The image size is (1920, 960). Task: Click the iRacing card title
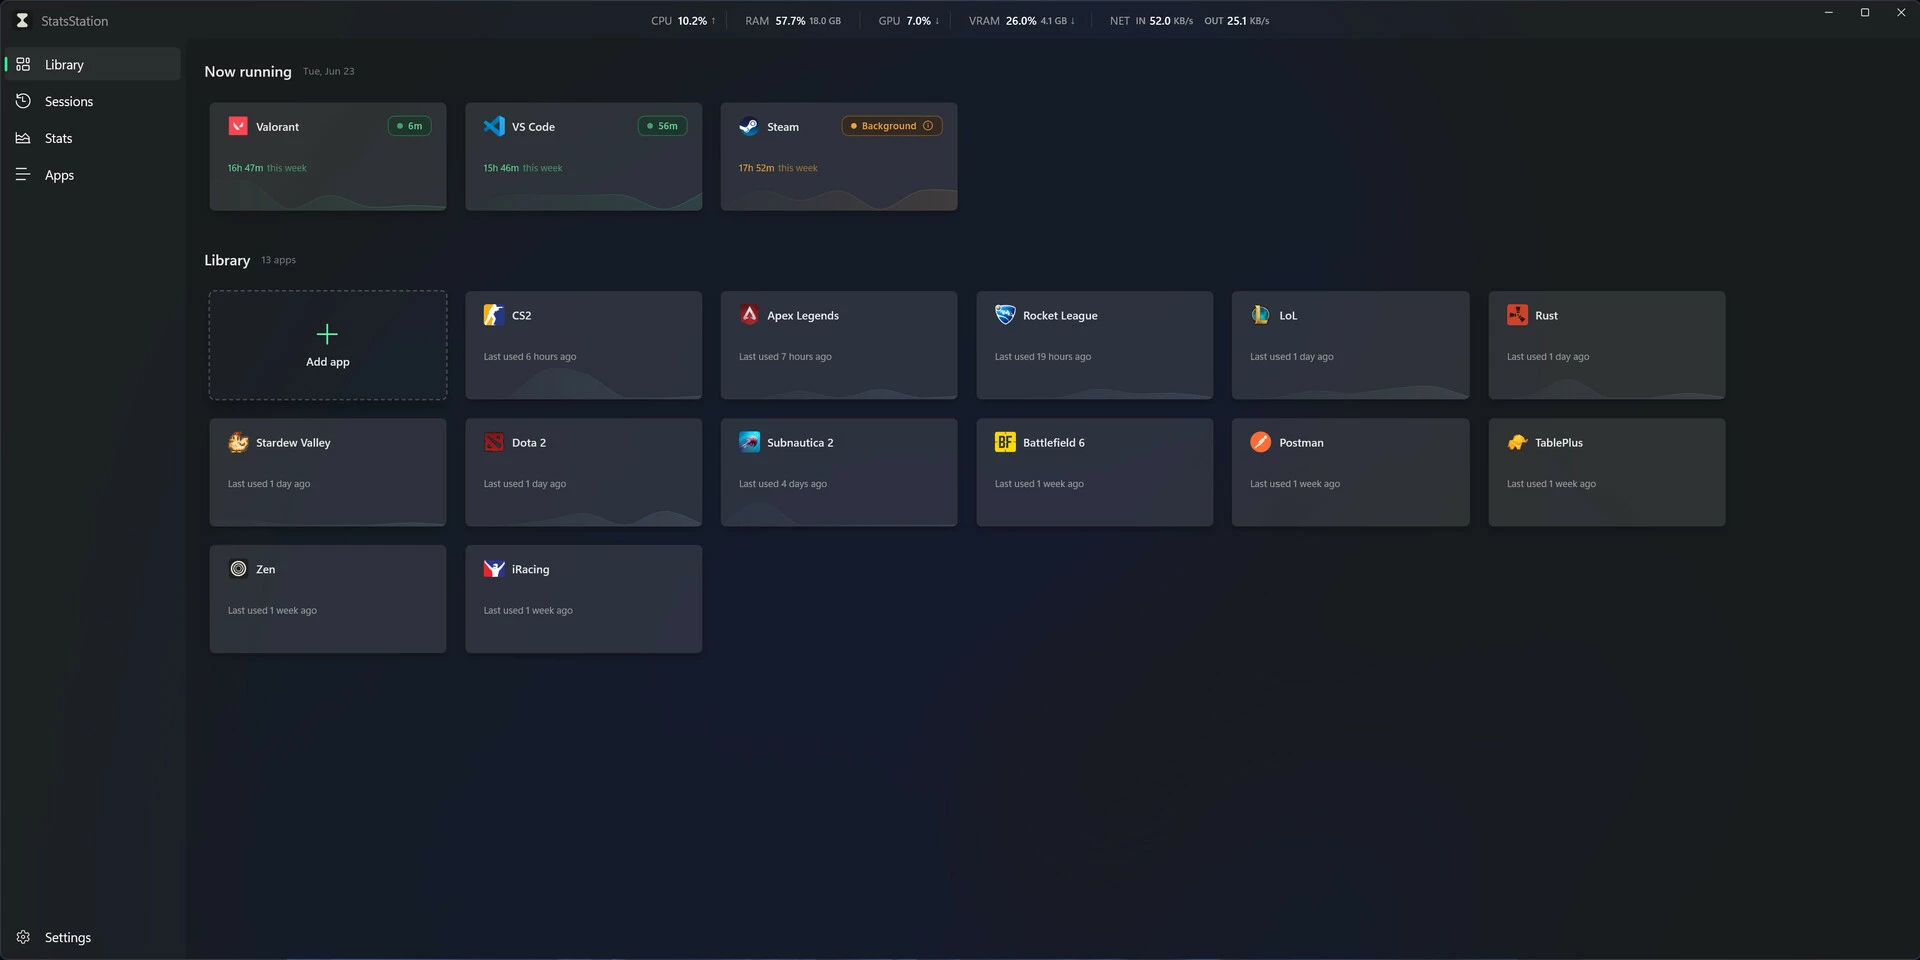pos(530,570)
